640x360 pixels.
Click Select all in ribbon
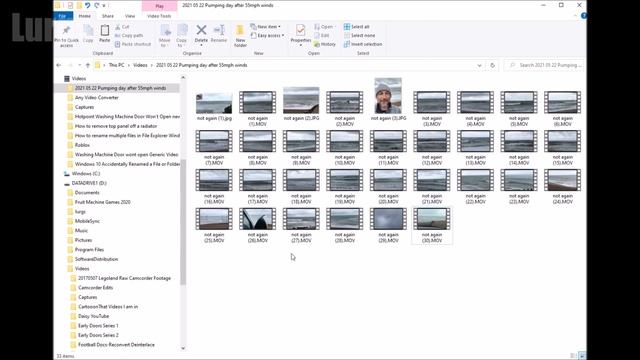pyautogui.click(x=357, y=27)
